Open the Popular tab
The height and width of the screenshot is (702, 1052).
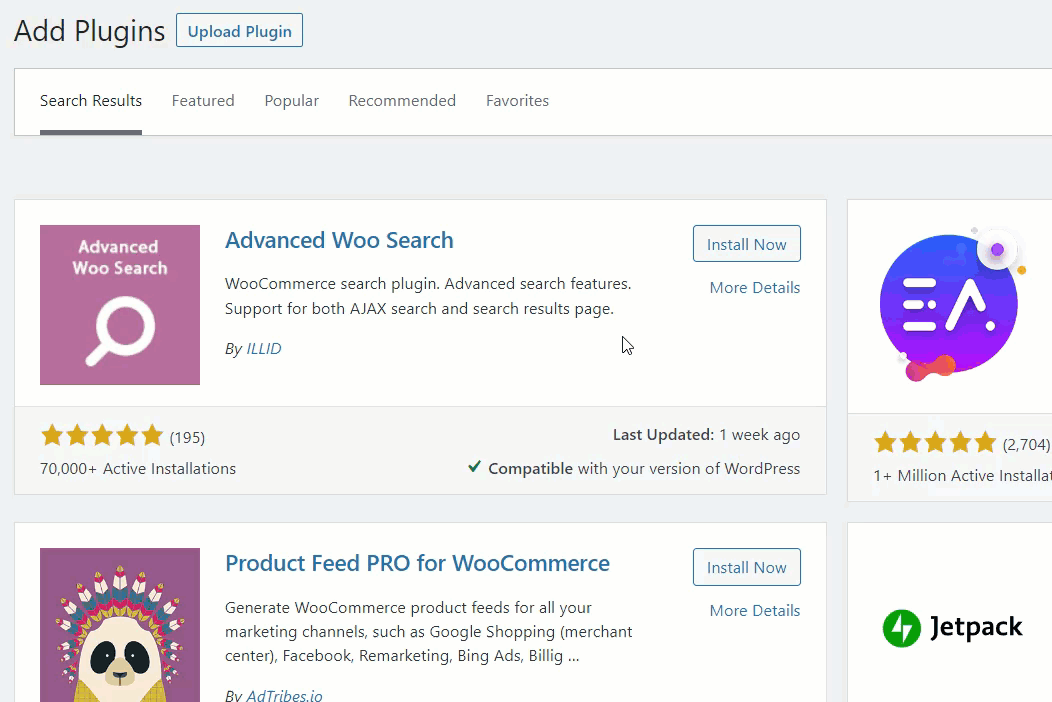(291, 101)
